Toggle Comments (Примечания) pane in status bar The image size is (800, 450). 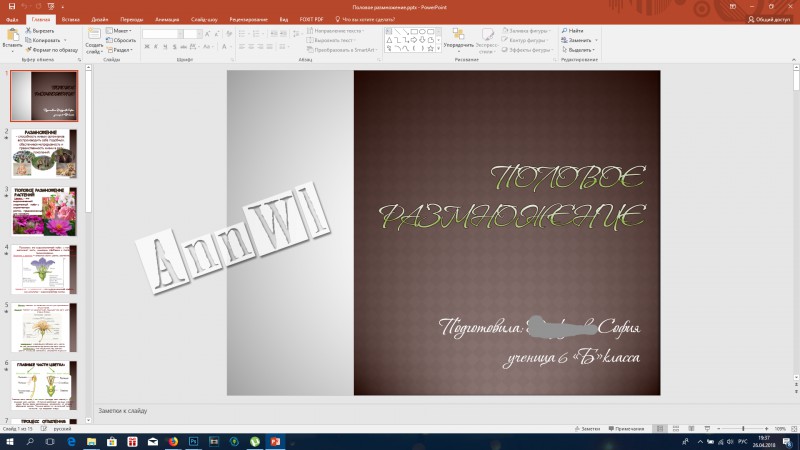627,429
